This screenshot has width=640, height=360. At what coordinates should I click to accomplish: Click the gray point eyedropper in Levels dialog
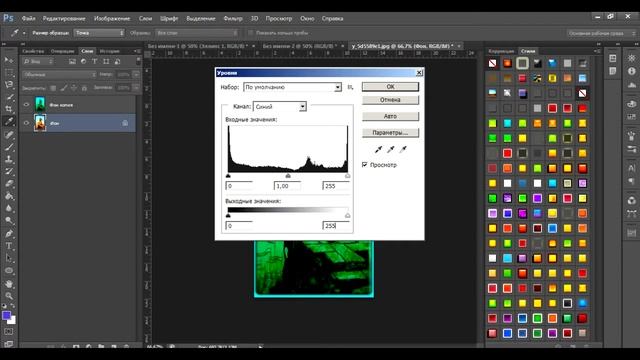coord(391,149)
